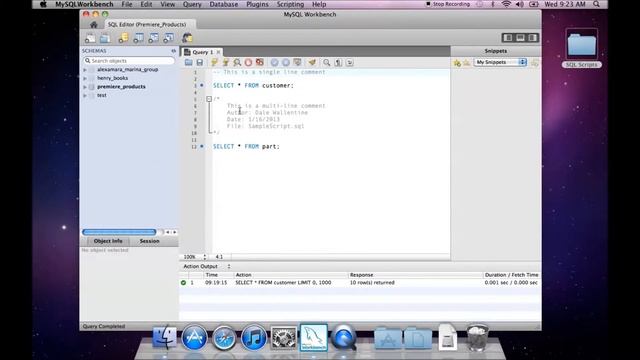Image resolution: width=640 pixels, height=360 pixels.
Task: Click the blue sidebar horizontal scrollbar
Action: (x=119, y=232)
